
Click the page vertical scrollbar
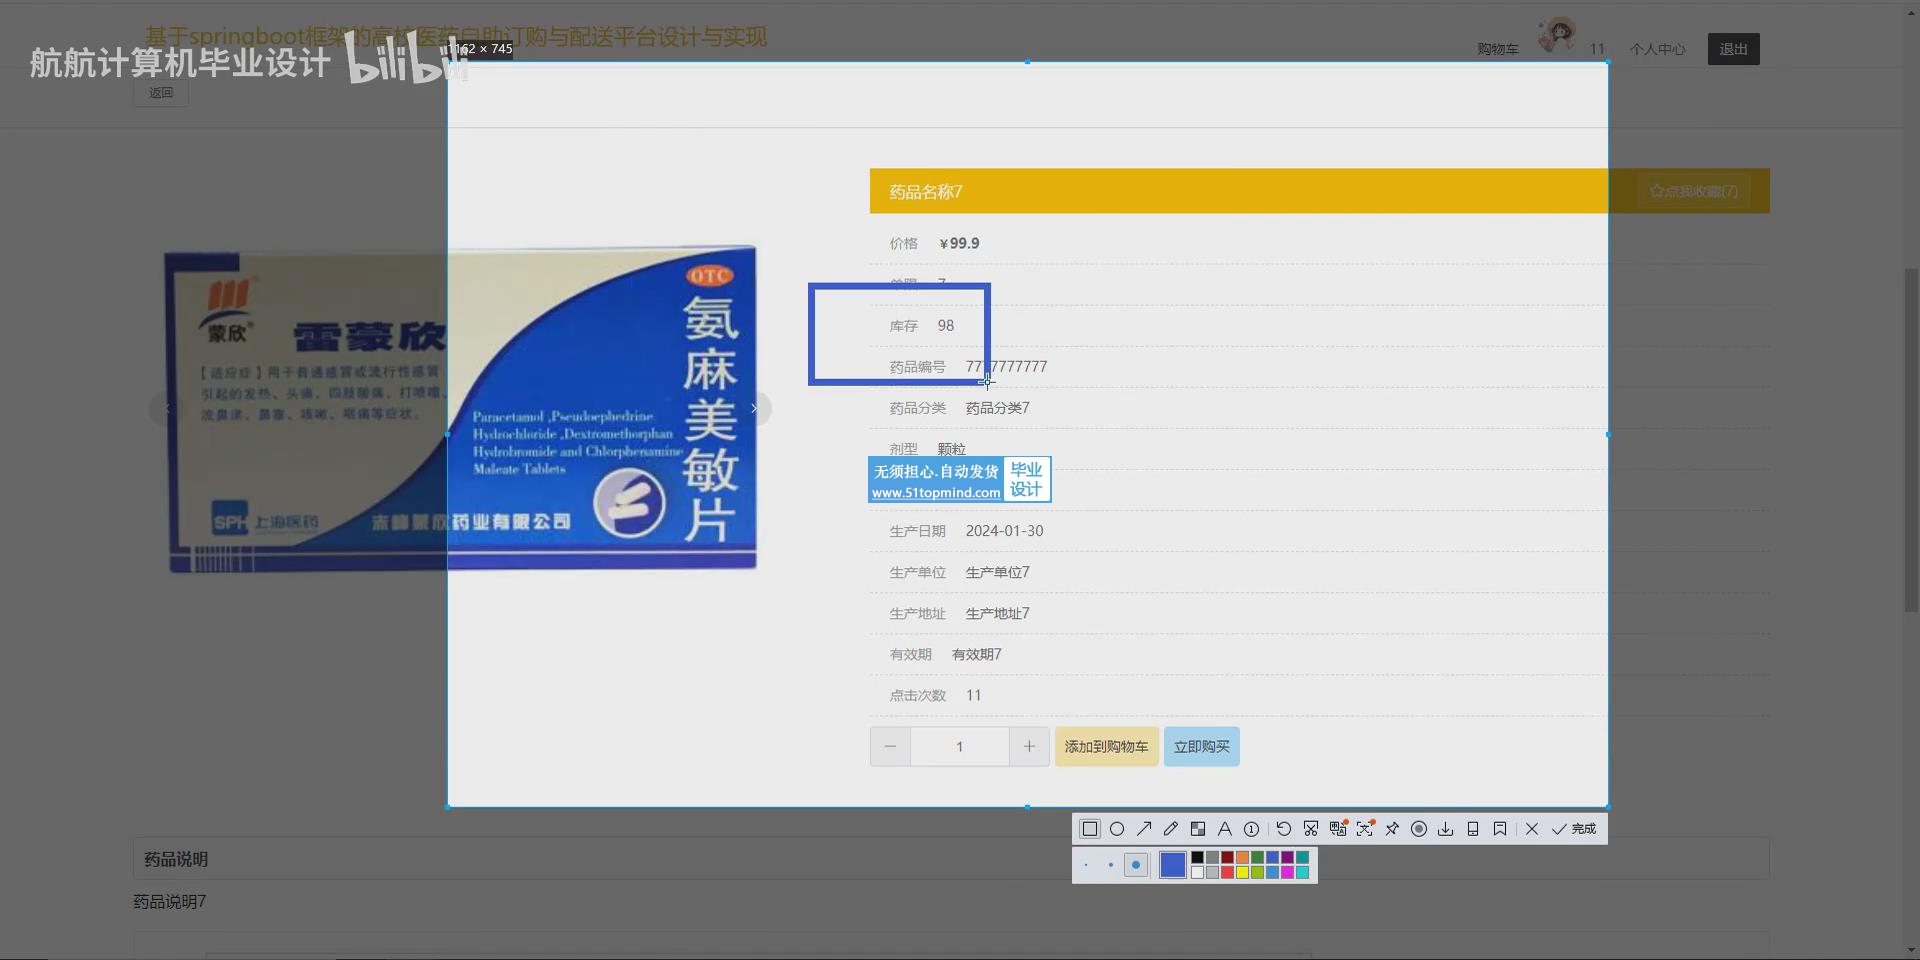pyautogui.click(x=1911, y=440)
